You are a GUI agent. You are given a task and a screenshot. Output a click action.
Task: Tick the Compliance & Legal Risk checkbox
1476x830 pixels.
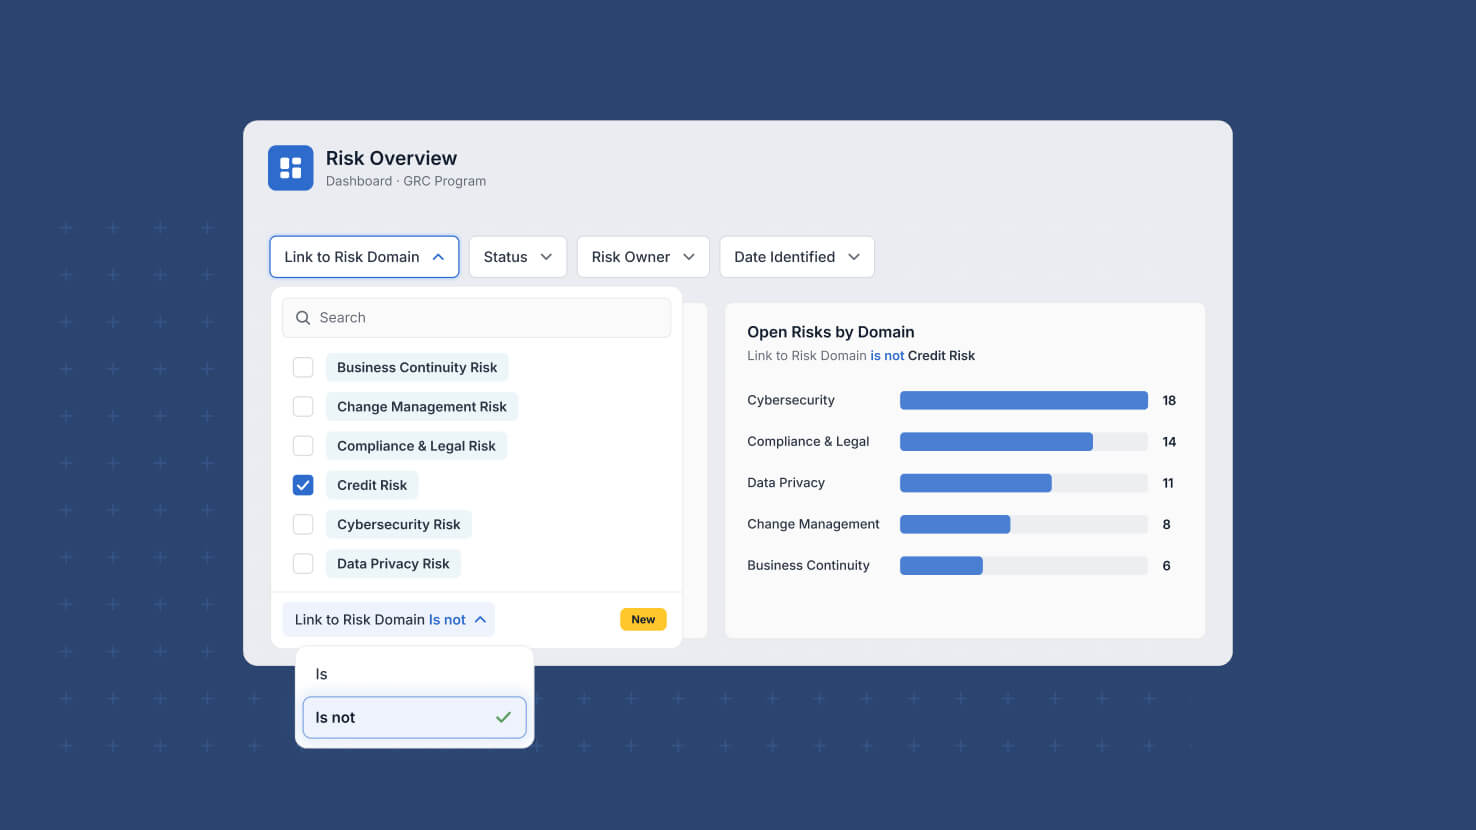click(x=303, y=446)
